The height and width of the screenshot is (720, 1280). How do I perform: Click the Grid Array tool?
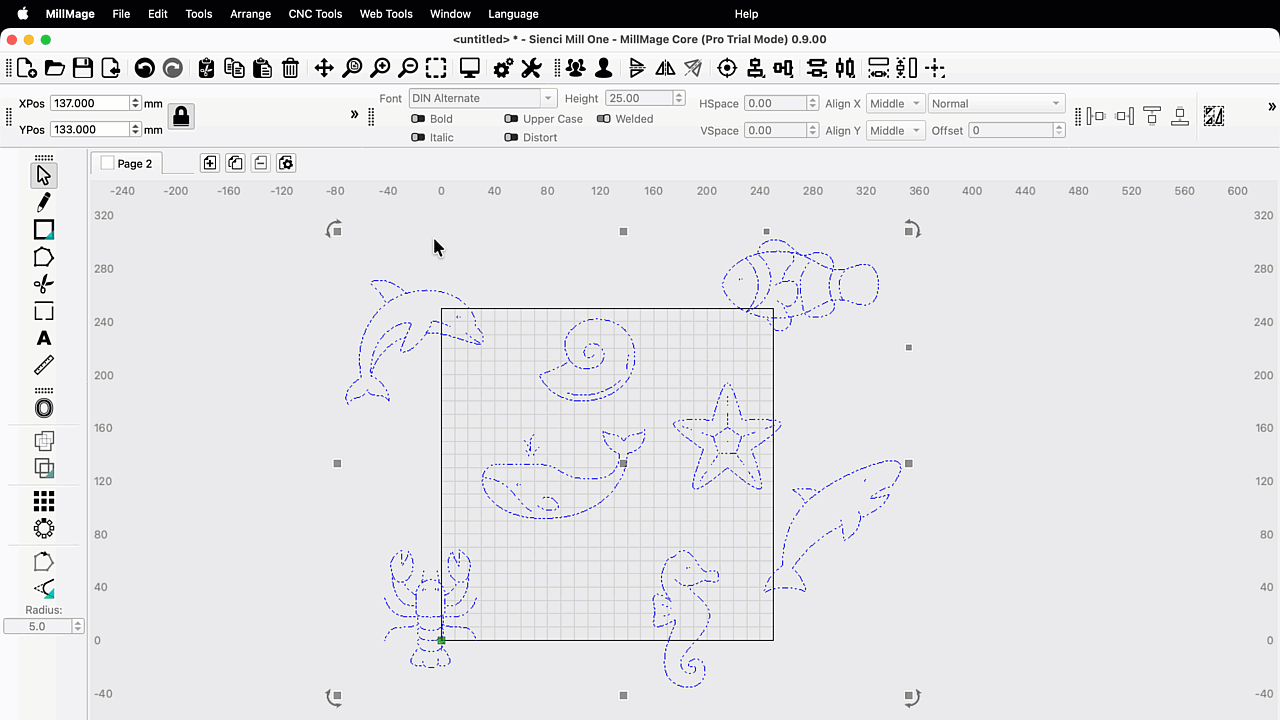(44, 500)
